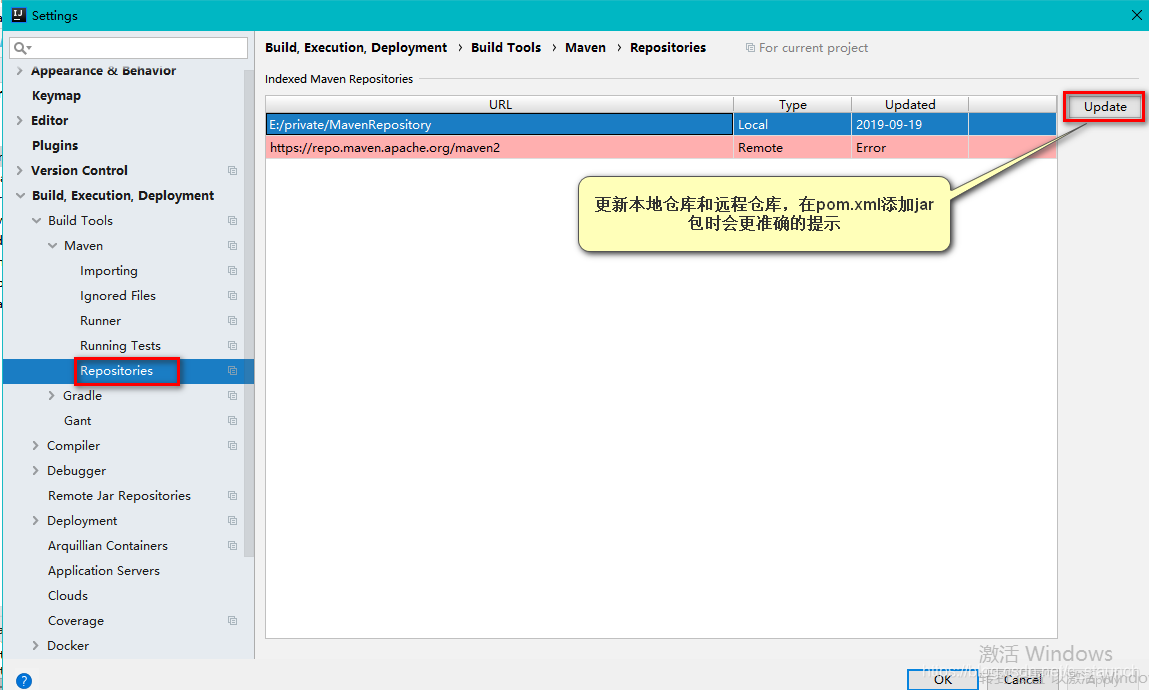The height and width of the screenshot is (690, 1149).
Task: Click the settings search field
Action: (x=129, y=48)
